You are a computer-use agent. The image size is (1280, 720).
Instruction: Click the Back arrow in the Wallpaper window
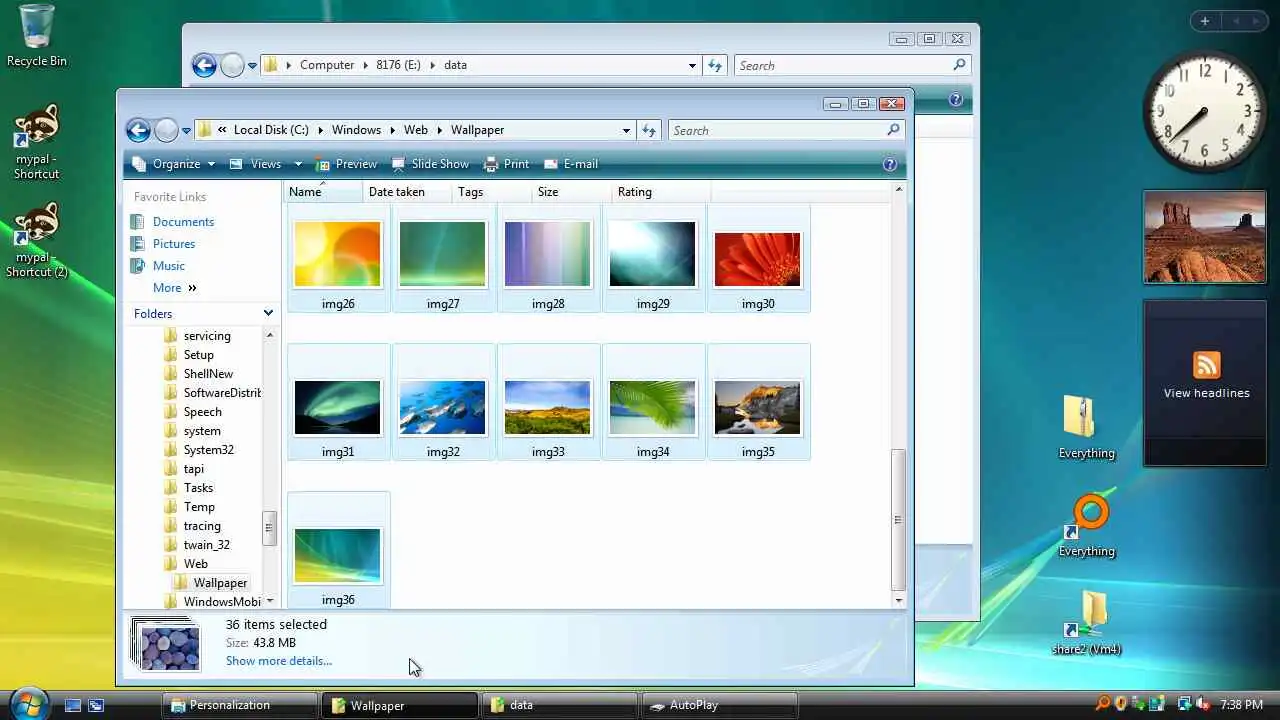pos(138,130)
